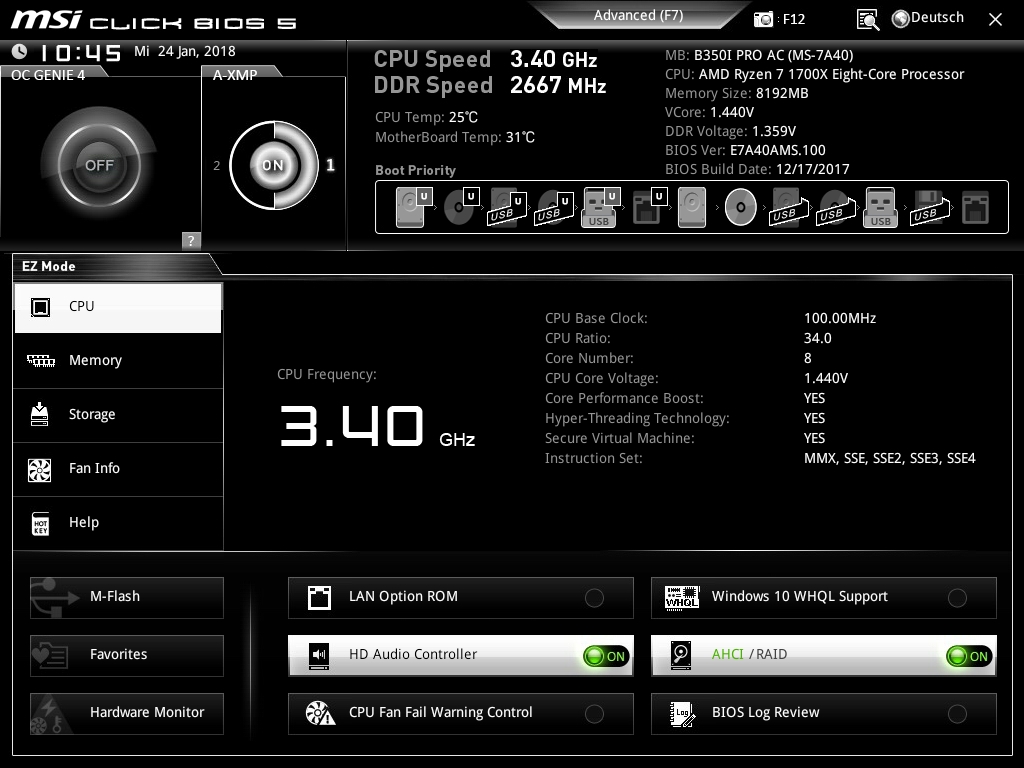The image size is (1024, 768).
Task: Select the UEFI USB key boot icon
Action: click(x=600, y=207)
